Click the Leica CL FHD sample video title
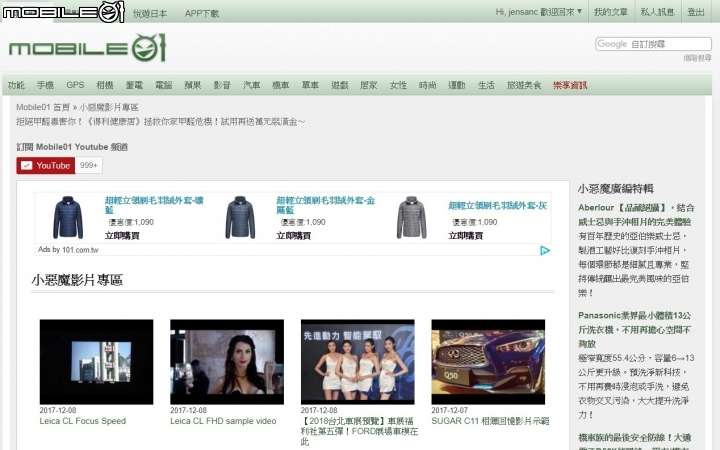720x450 pixels. click(x=223, y=421)
